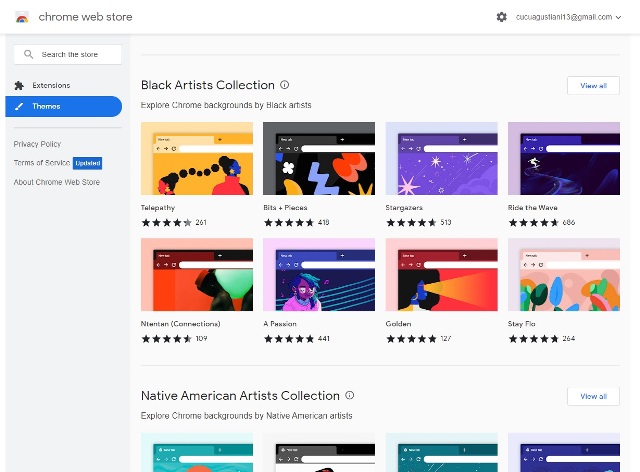Click the magnifier search icon
The height and width of the screenshot is (472, 640).
28,54
